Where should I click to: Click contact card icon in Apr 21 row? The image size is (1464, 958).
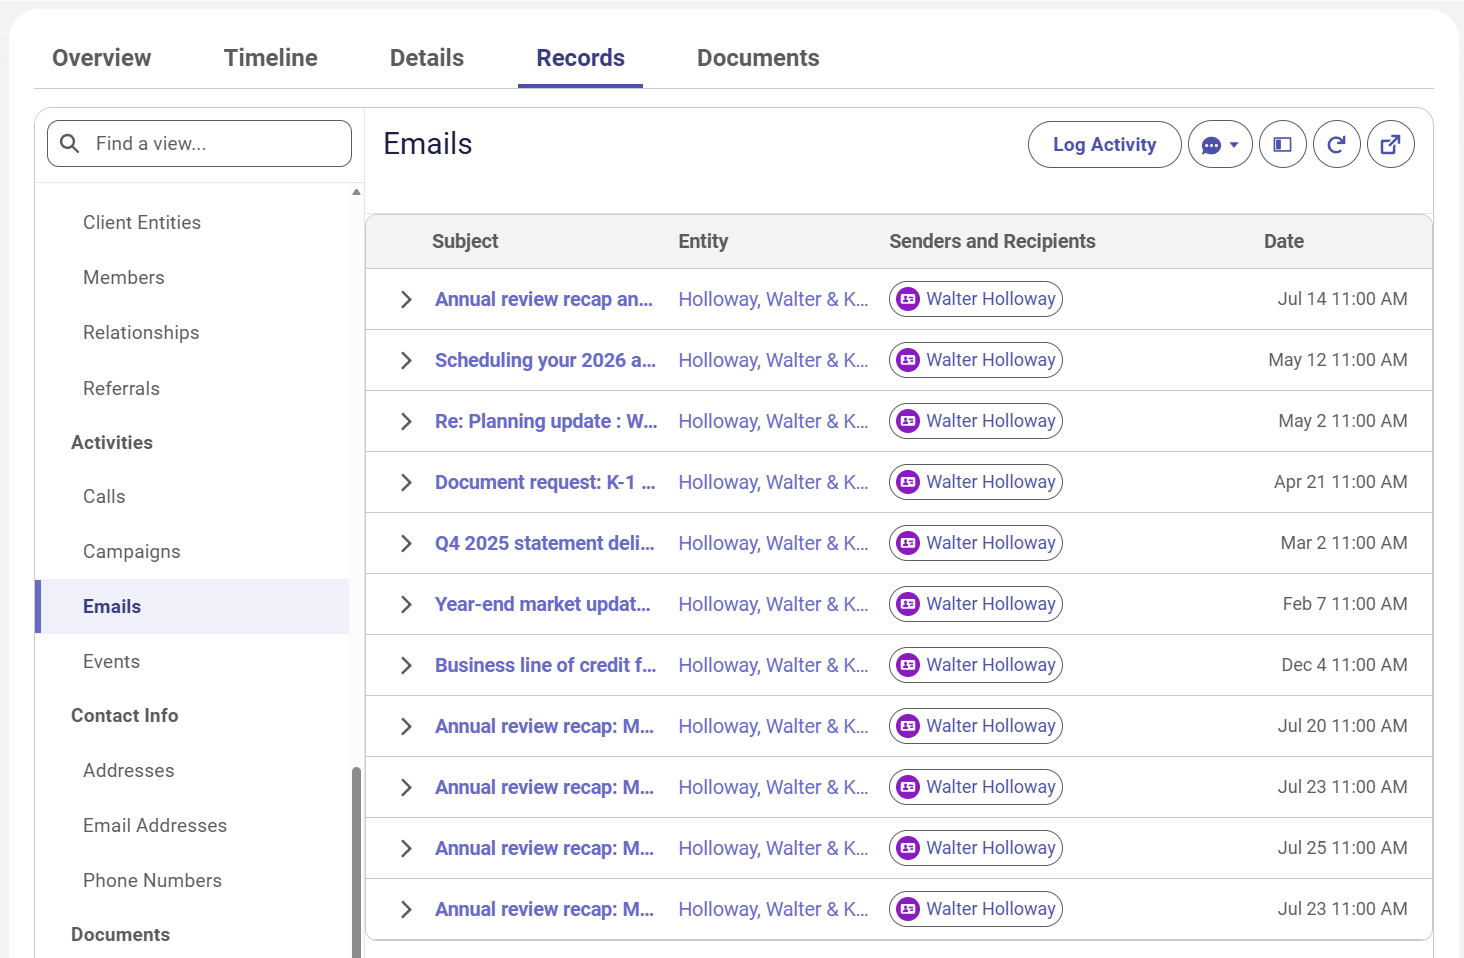coord(908,482)
